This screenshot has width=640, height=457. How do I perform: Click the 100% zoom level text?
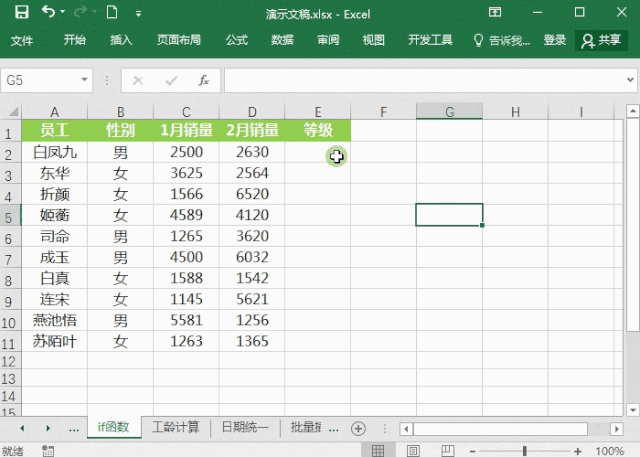point(609,451)
